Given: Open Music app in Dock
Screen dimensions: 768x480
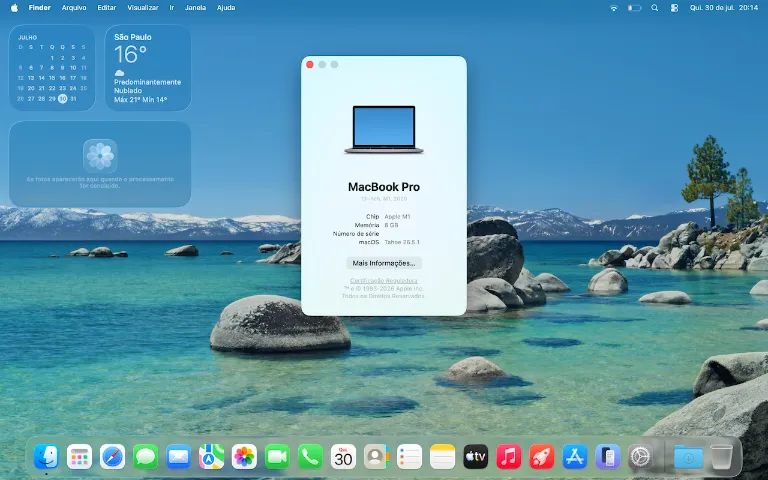Looking at the screenshot, I should coord(508,456).
